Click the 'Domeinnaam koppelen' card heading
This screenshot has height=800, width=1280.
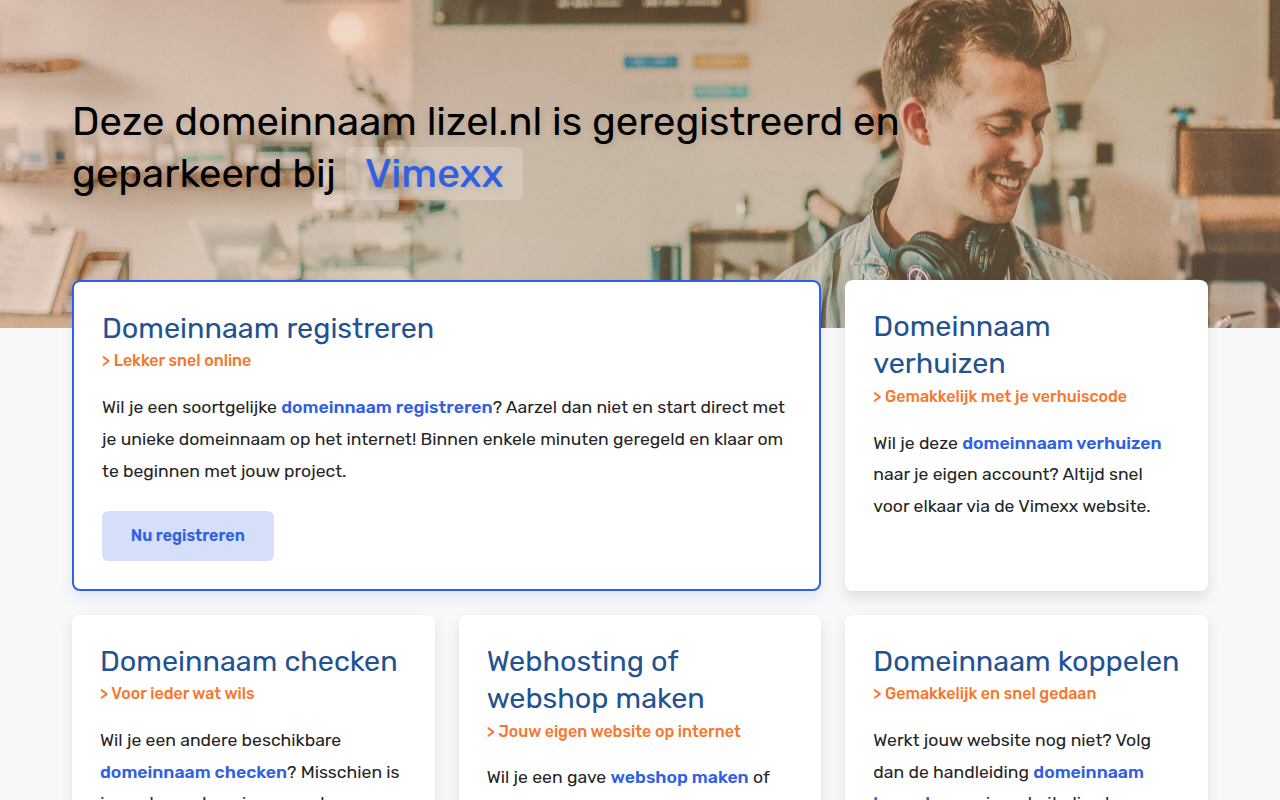[x=1026, y=661]
